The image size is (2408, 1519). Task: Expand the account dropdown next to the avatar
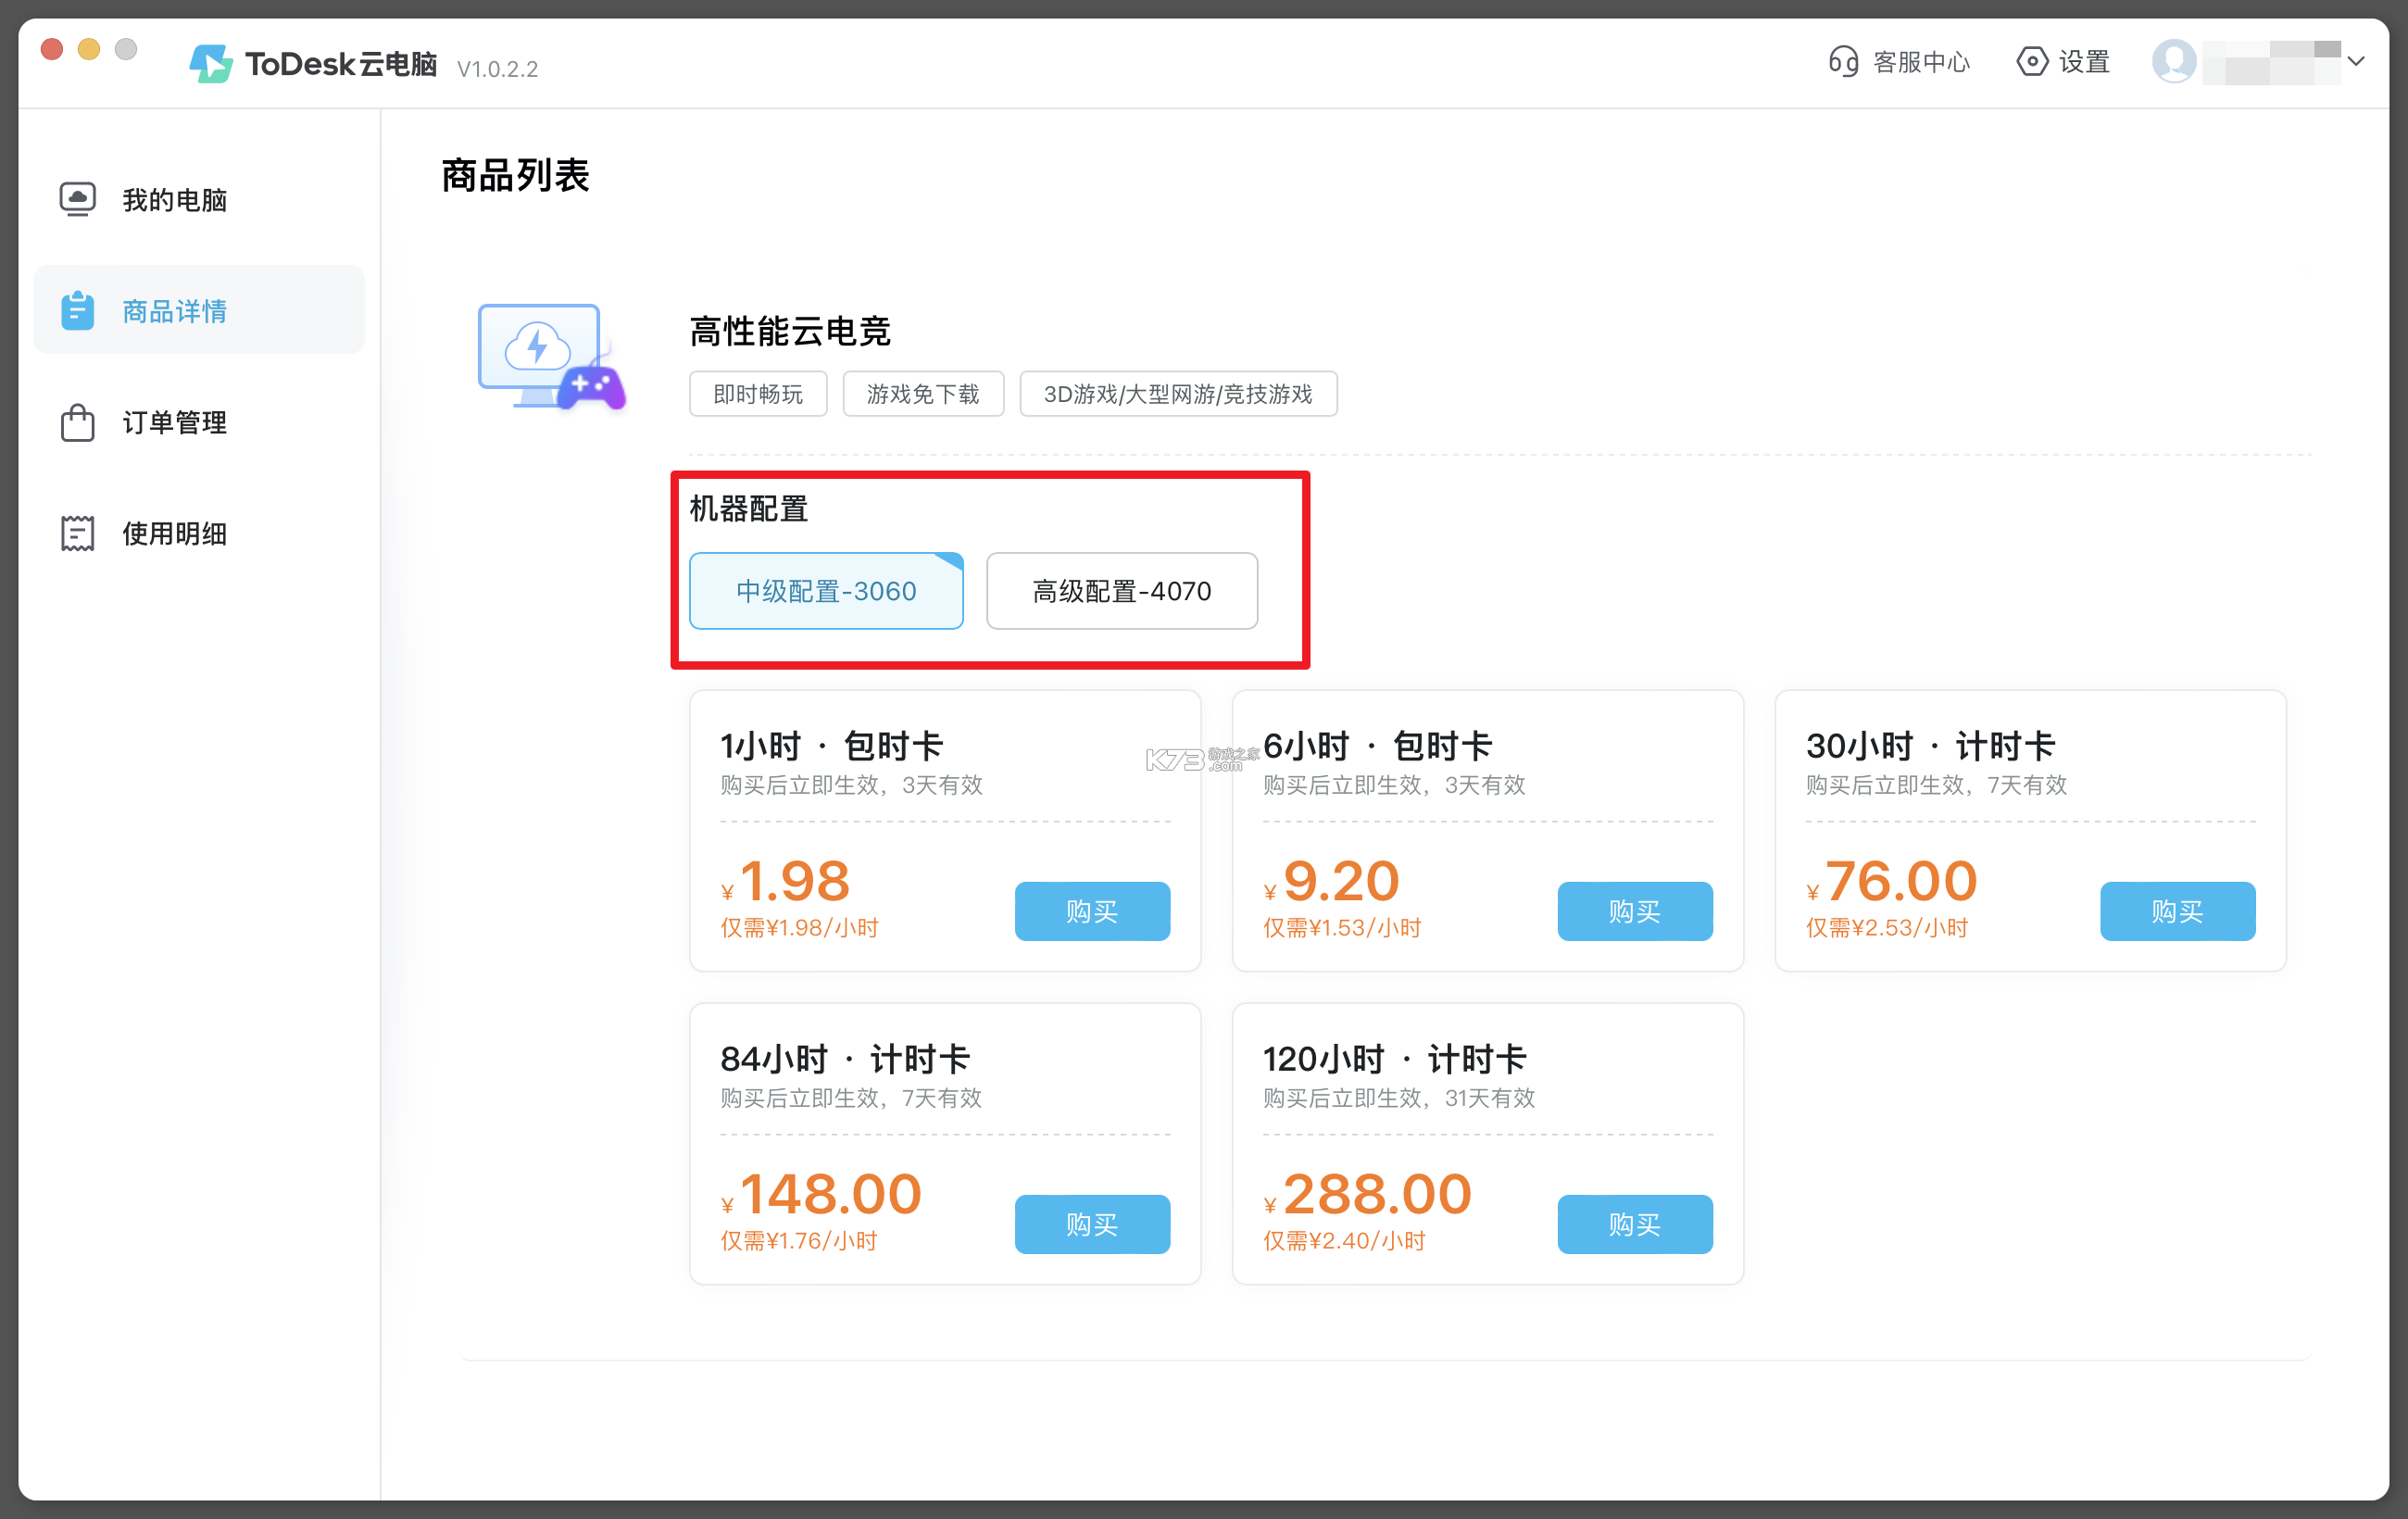tap(2357, 61)
